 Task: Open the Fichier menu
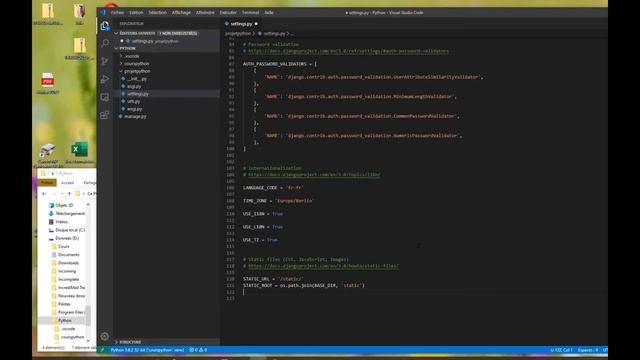pos(118,13)
